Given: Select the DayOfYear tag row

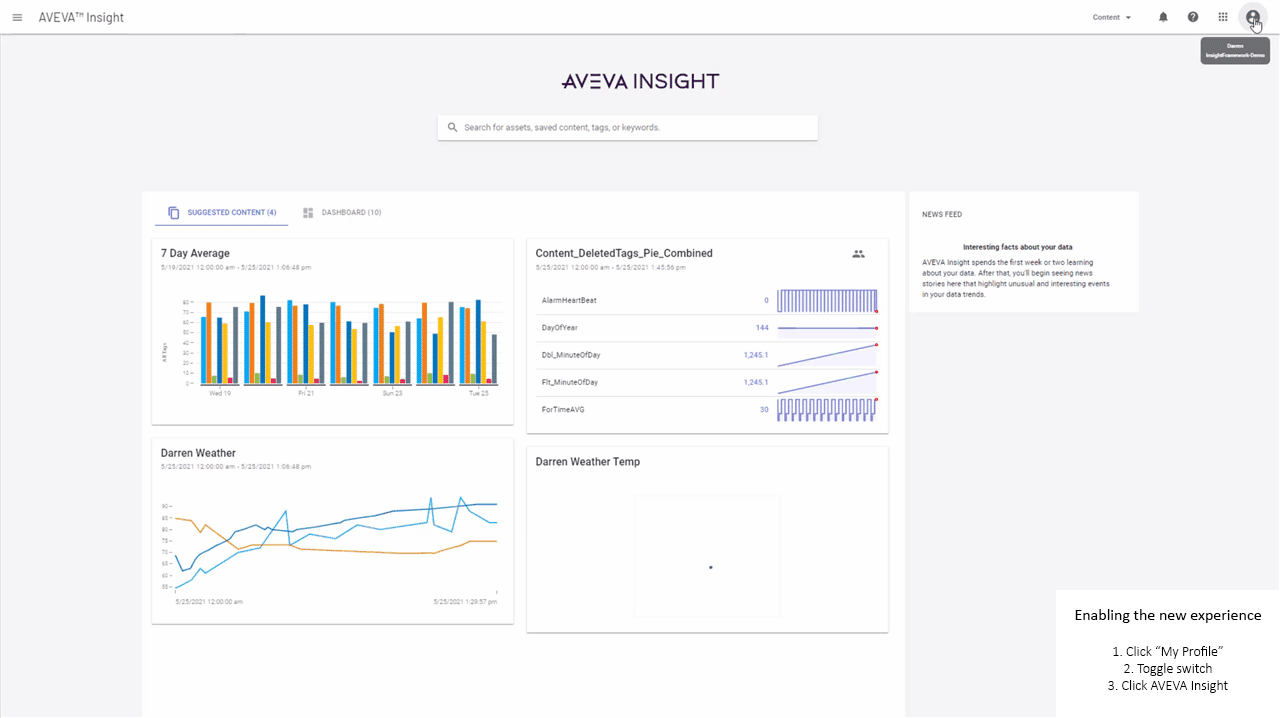Looking at the screenshot, I should coord(562,327).
